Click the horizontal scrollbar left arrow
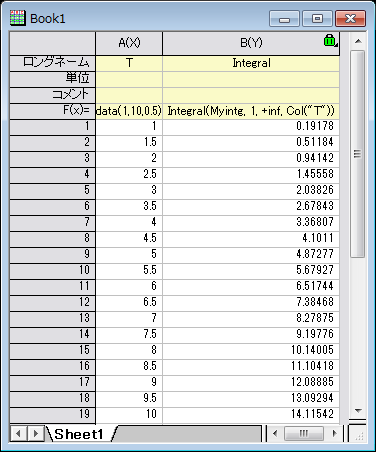Image resolution: width=376 pixels, height=452 pixels. point(275,433)
